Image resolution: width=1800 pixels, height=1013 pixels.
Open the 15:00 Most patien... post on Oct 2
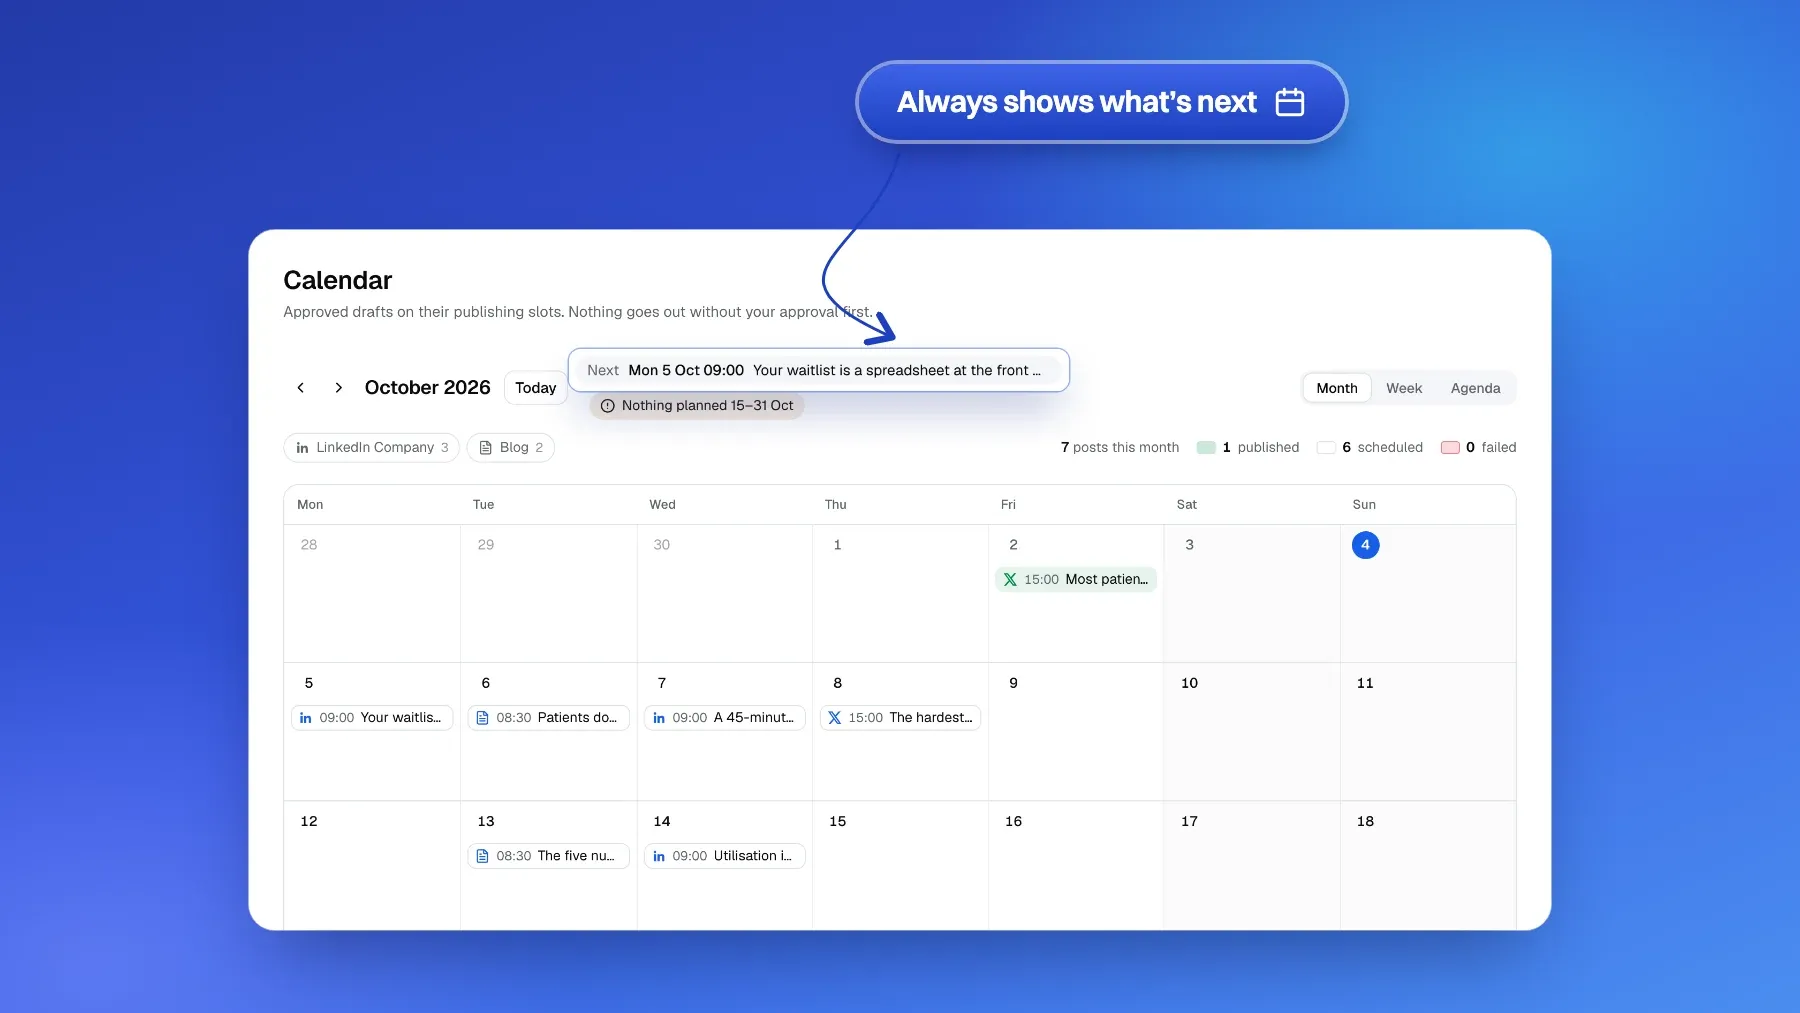[1076, 579]
